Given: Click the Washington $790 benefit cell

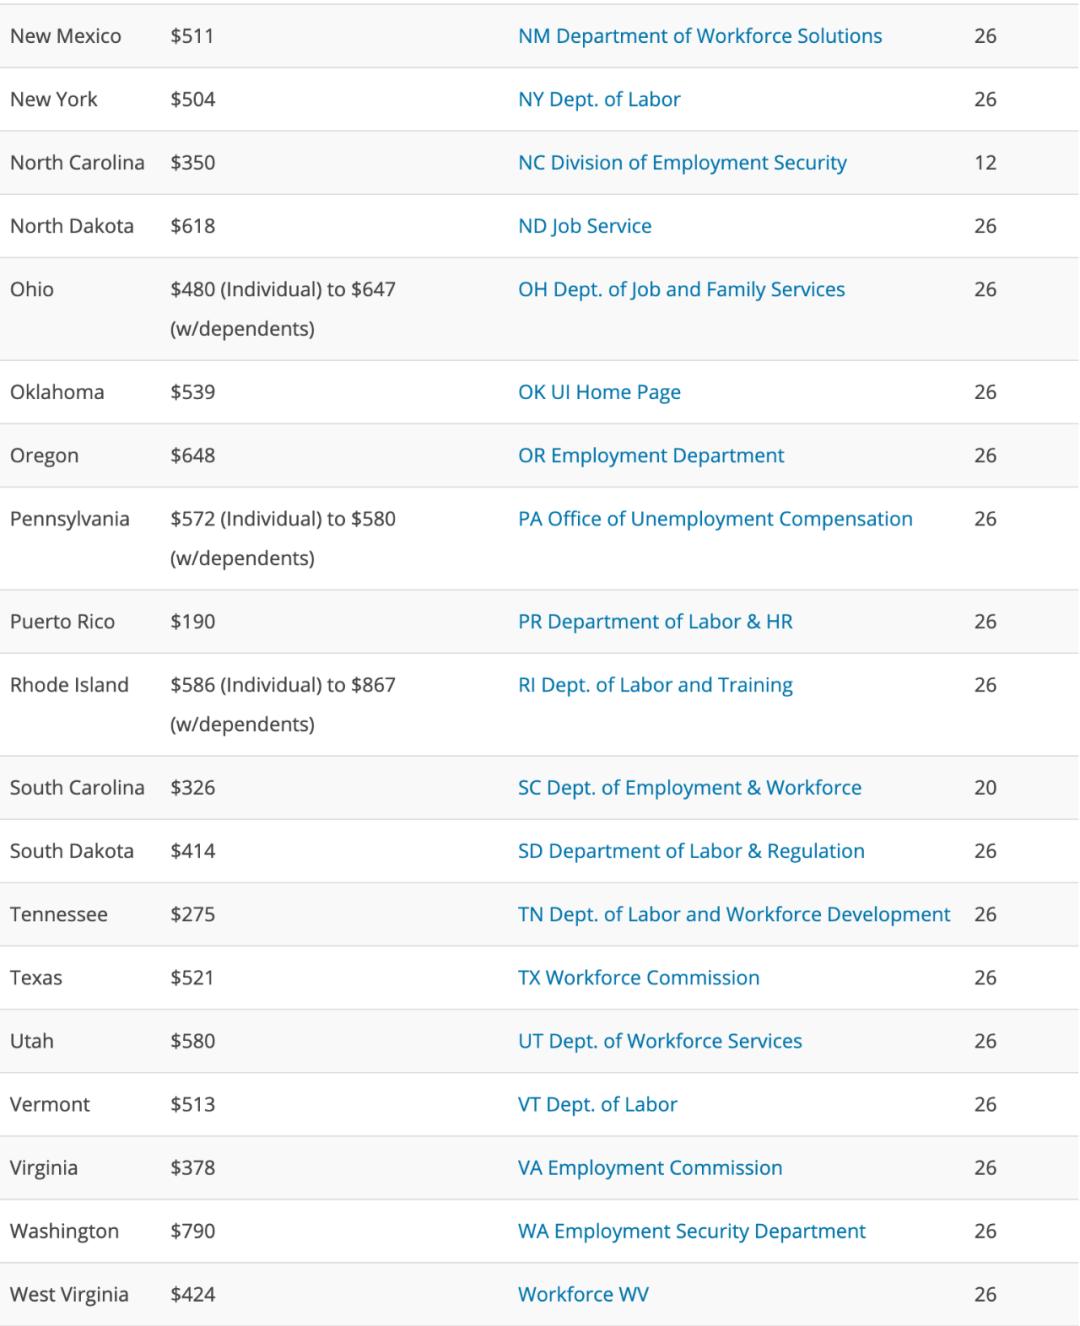Looking at the screenshot, I should point(193,1231).
